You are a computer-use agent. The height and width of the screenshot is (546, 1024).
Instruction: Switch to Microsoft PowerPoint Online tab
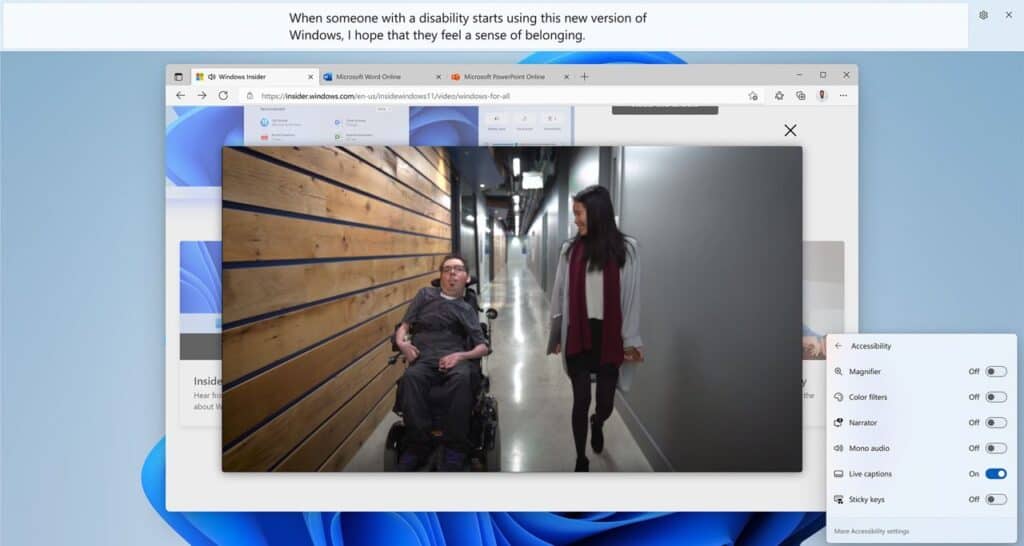point(503,76)
